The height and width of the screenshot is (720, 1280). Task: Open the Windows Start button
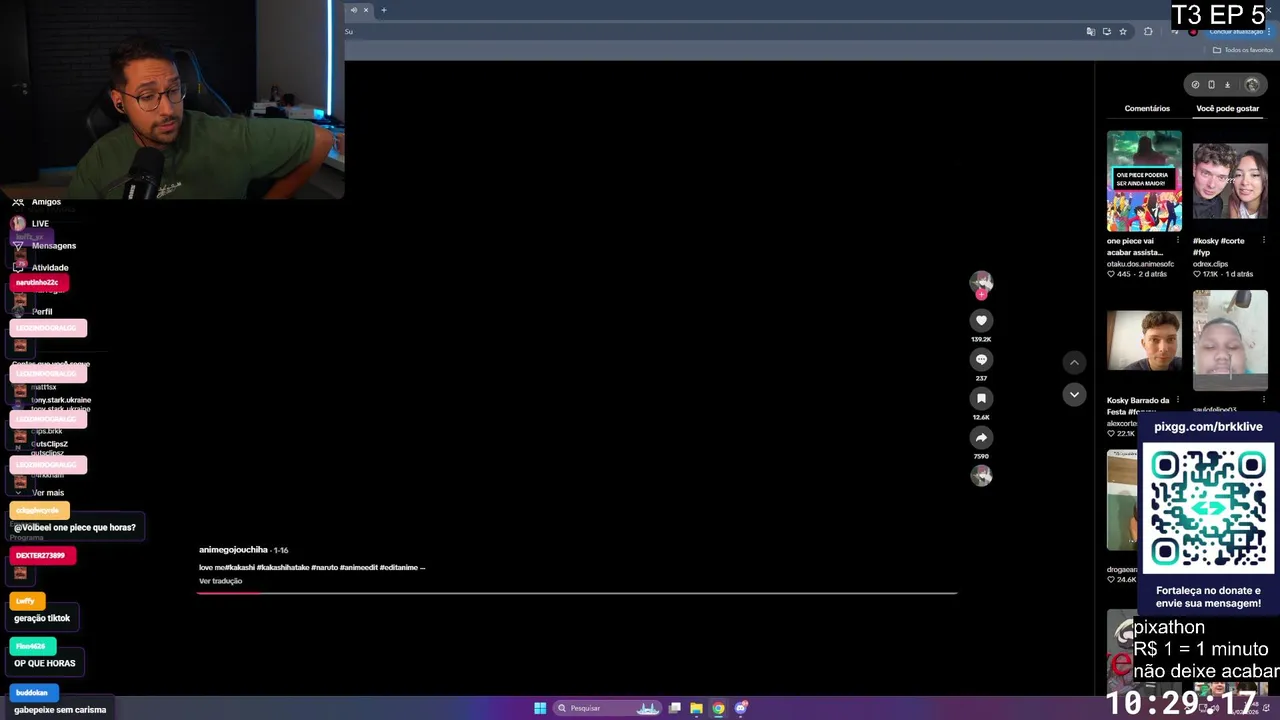540,708
